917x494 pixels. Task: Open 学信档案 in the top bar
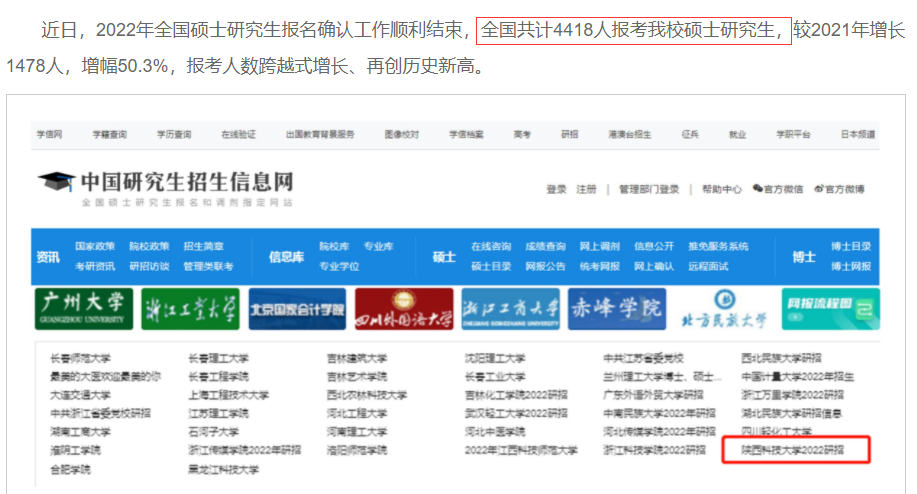[x=466, y=134]
